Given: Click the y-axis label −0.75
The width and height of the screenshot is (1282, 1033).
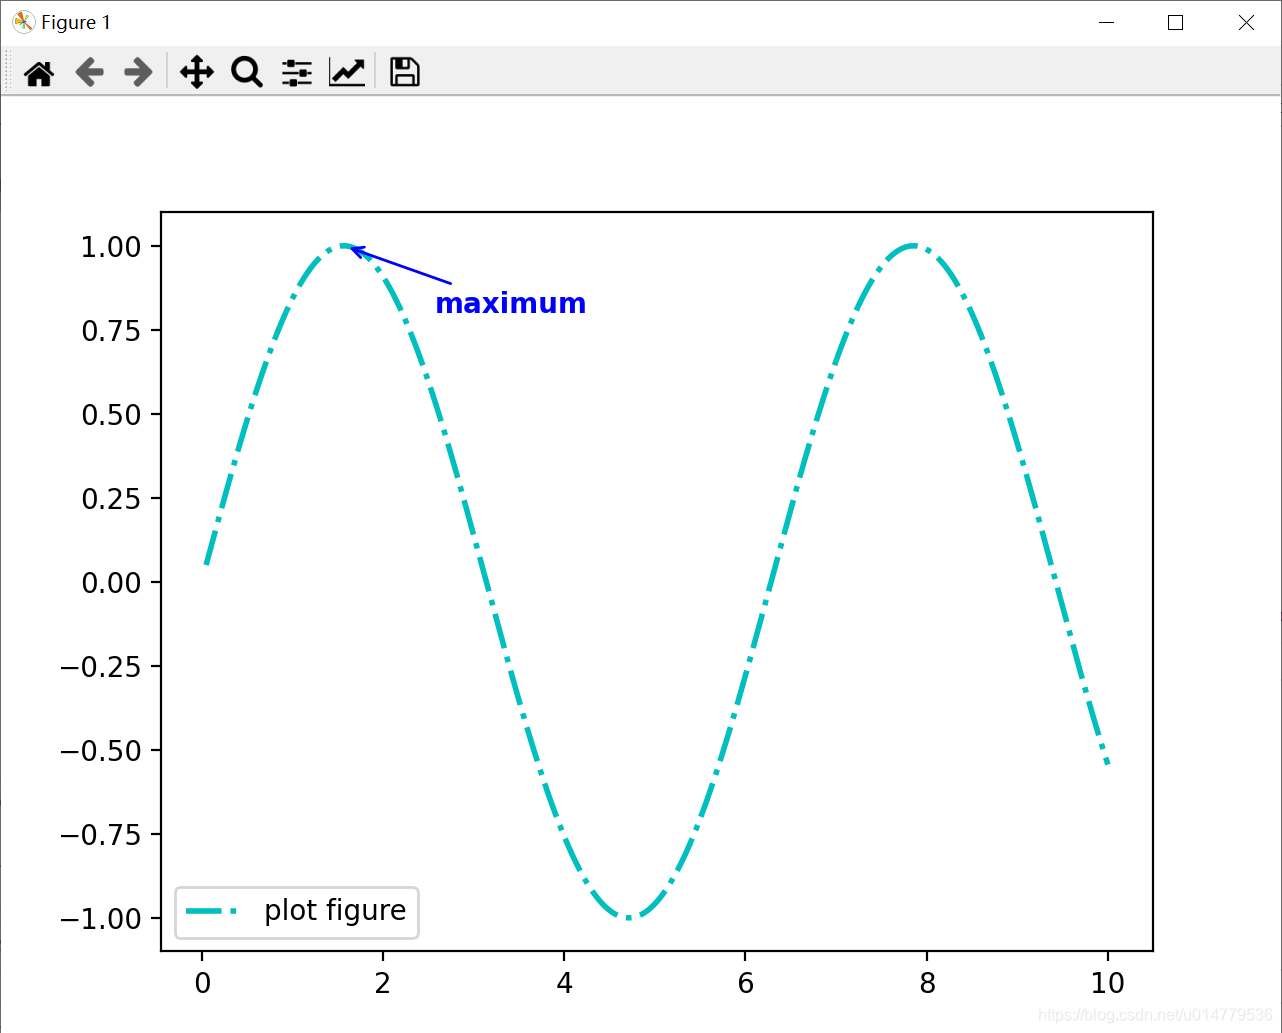Looking at the screenshot, I should 101,835.
